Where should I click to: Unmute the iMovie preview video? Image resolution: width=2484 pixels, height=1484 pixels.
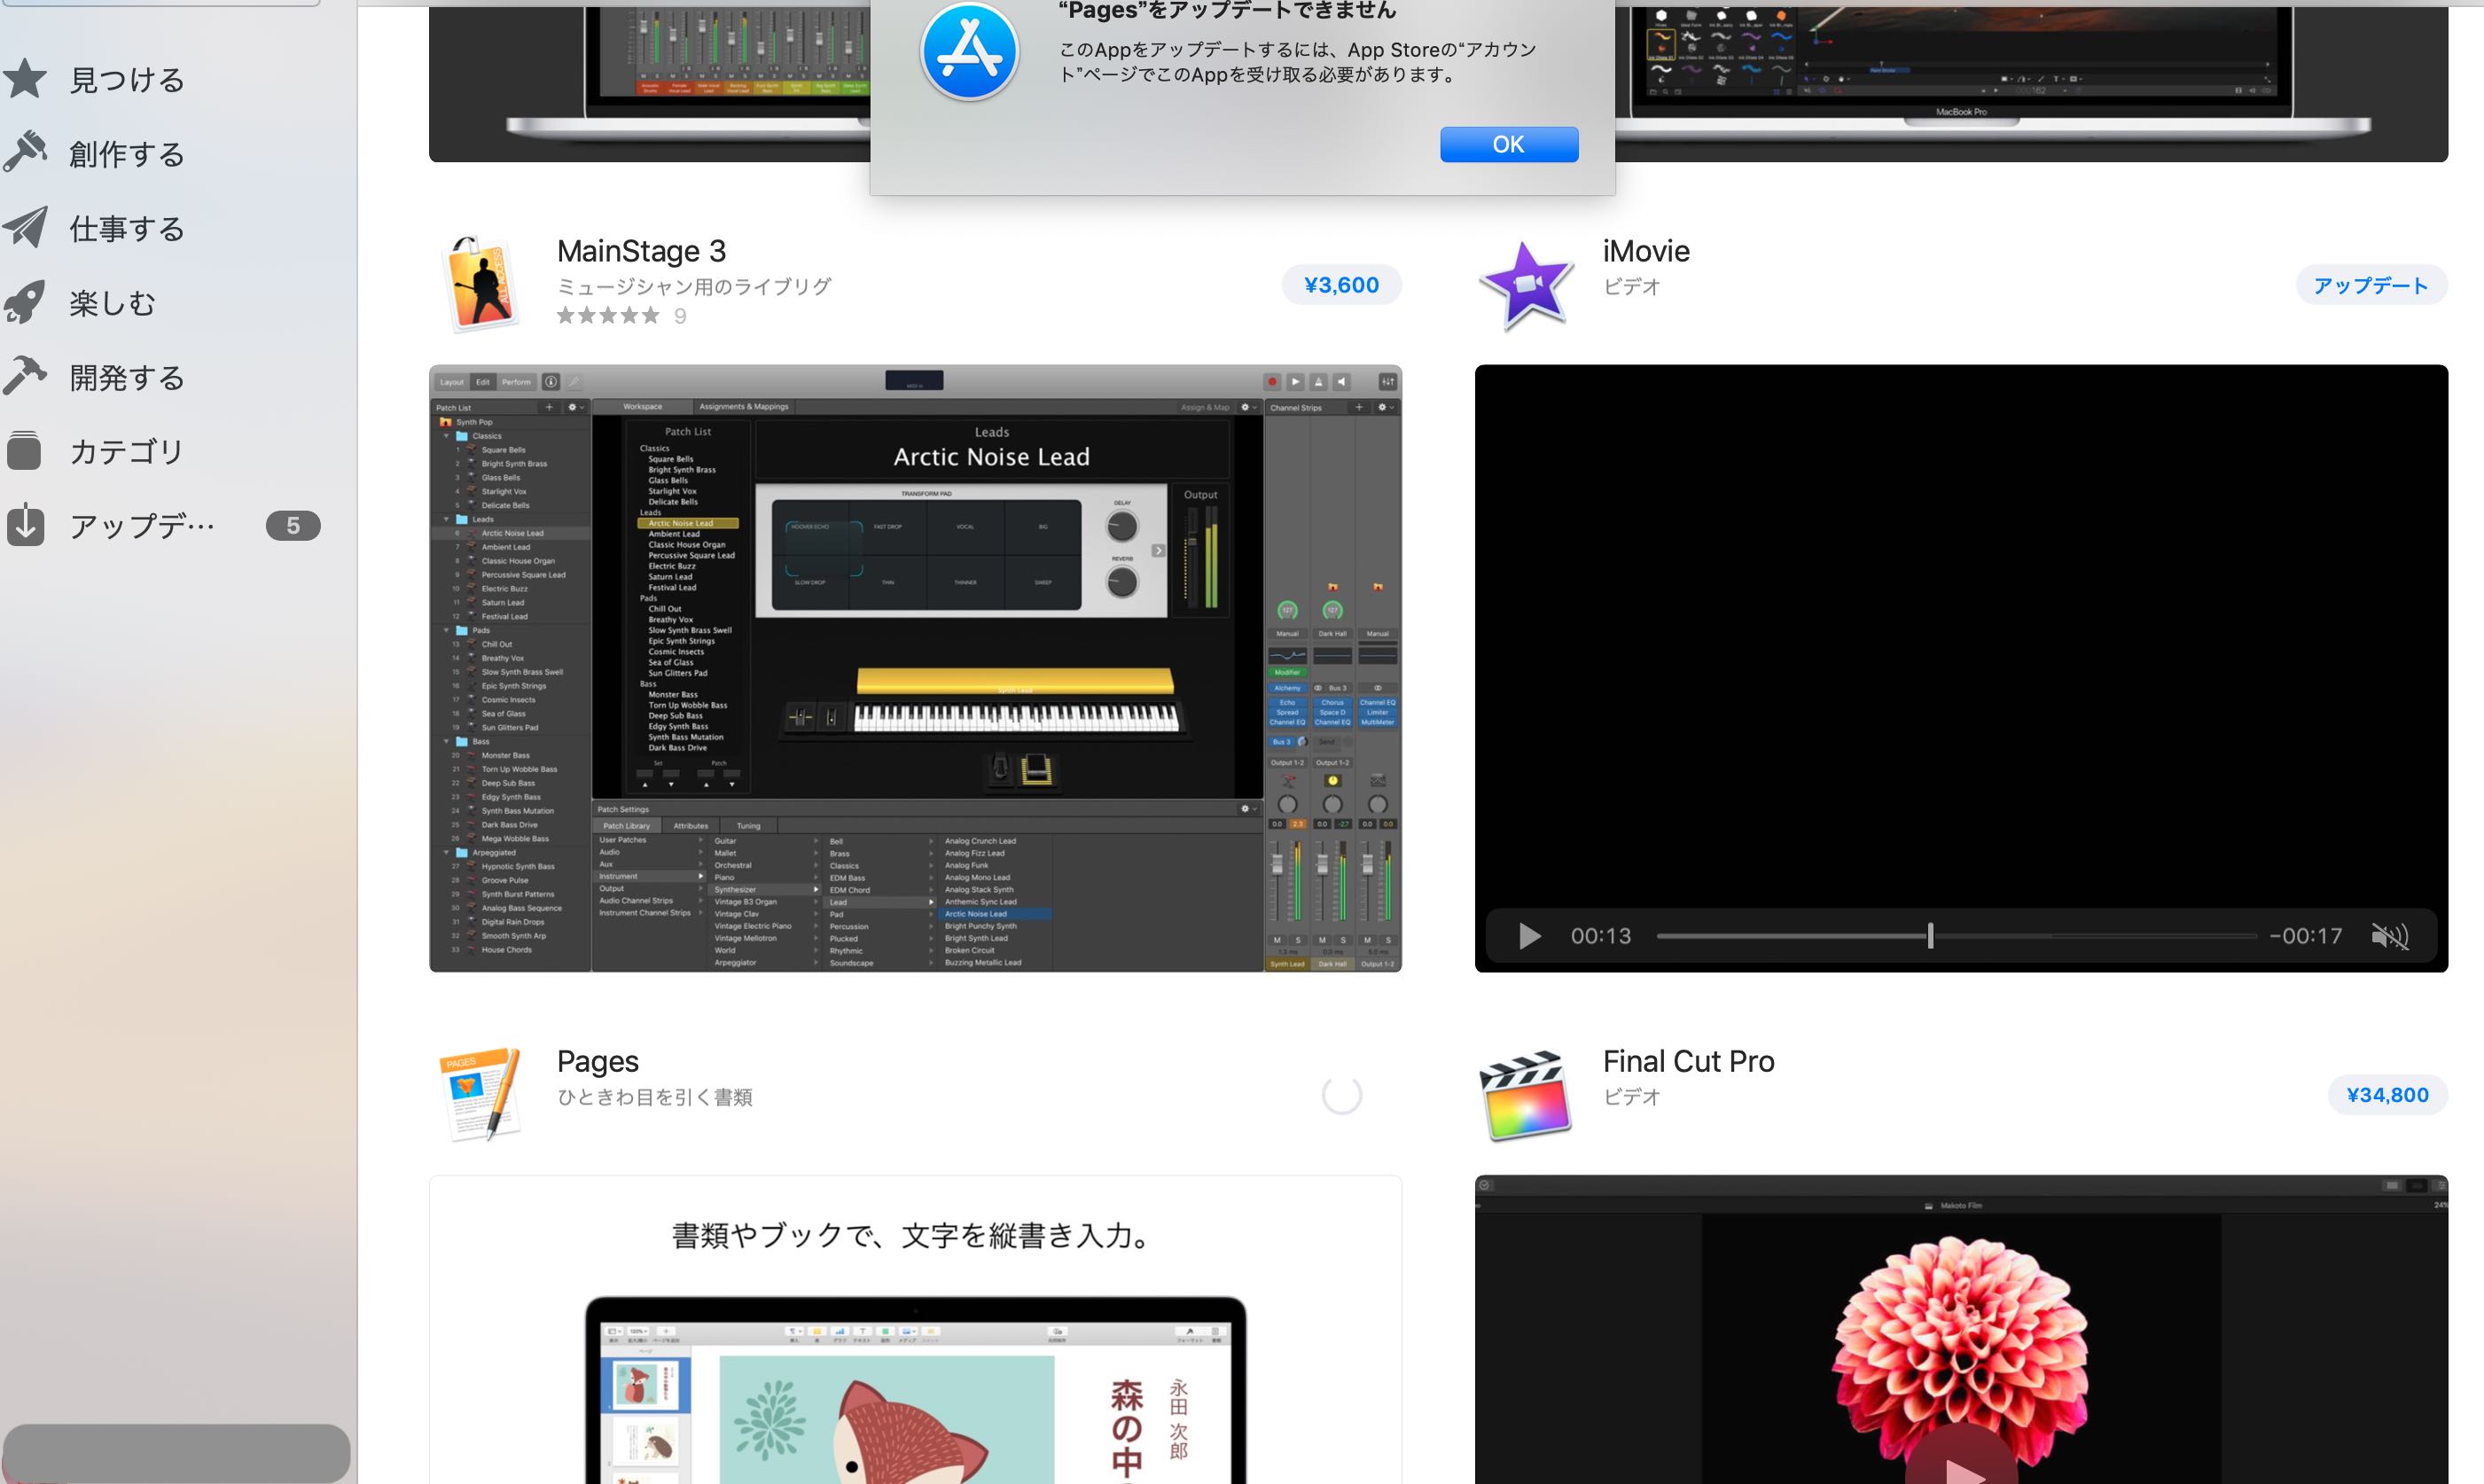(x=2389, y=936)
